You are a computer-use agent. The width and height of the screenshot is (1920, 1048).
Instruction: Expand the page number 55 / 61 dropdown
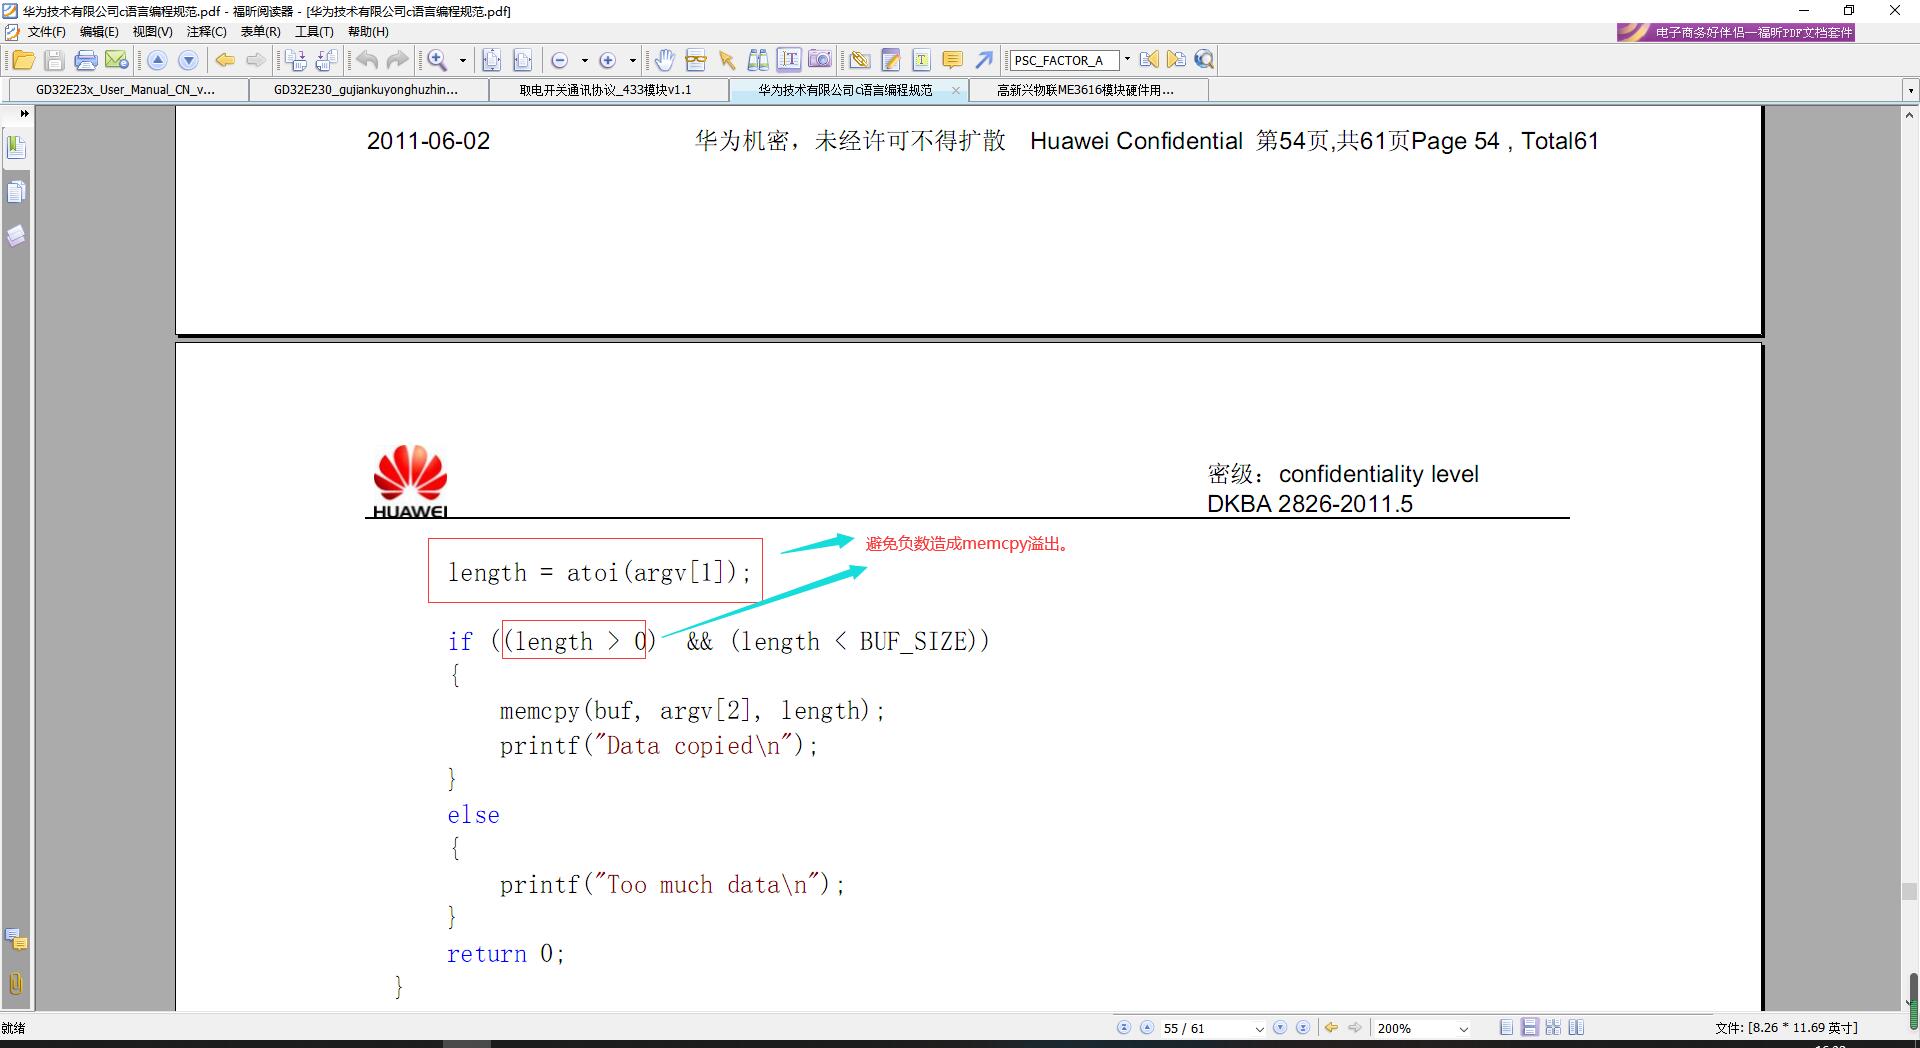(1259, 1028)
